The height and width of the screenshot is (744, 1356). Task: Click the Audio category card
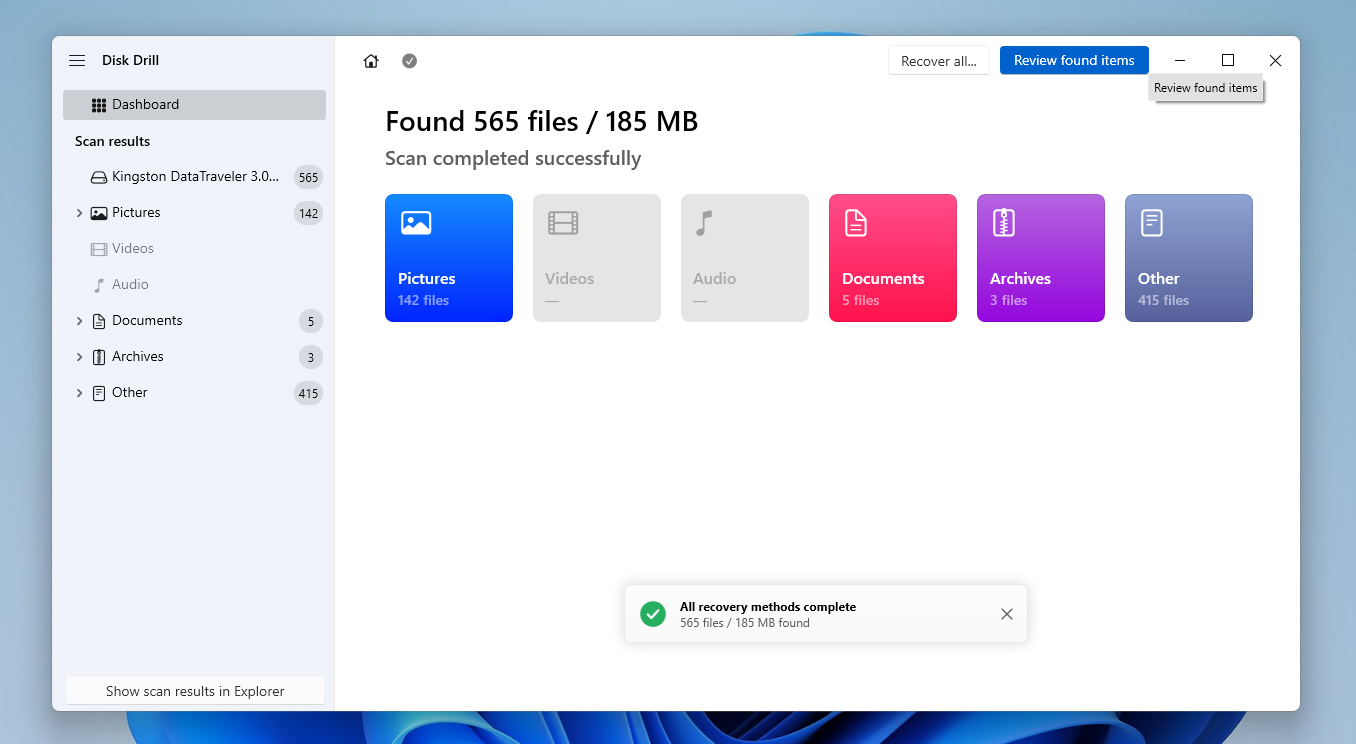(x=745, y=258)
